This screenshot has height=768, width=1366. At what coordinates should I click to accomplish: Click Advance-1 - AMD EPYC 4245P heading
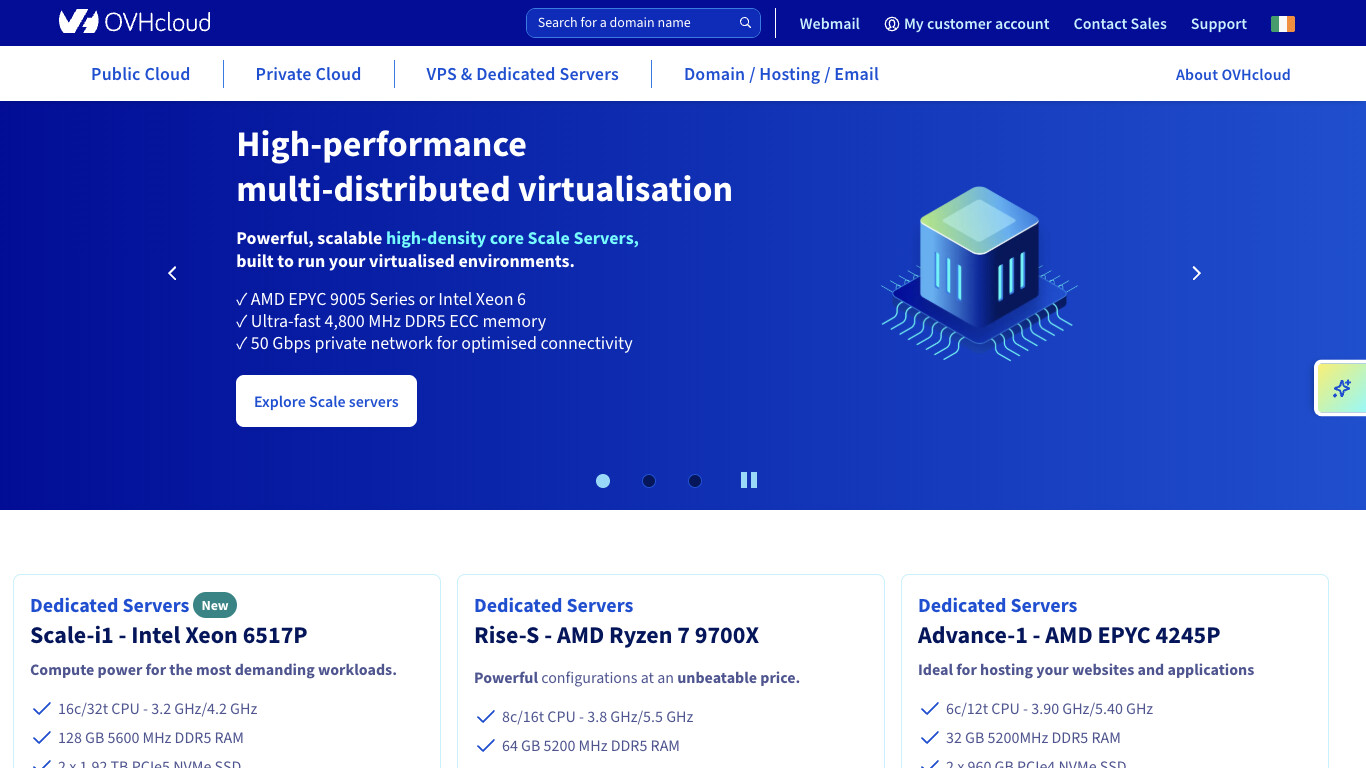pos(1069,635)
